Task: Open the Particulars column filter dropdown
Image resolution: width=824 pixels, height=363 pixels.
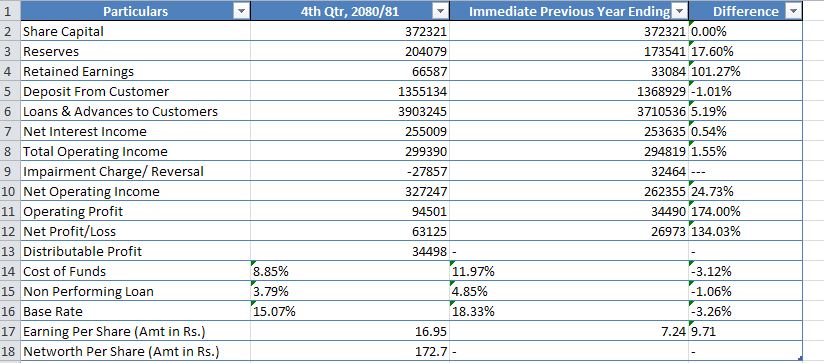Action: (x=241, y=12)
